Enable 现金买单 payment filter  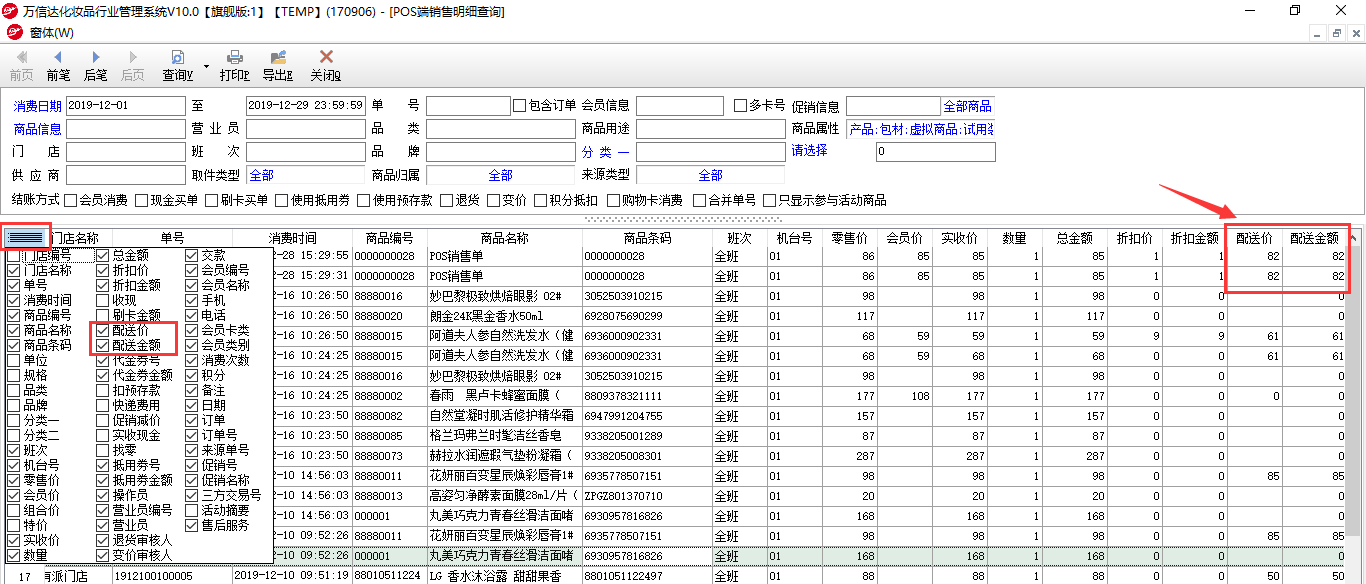[141, 200]
